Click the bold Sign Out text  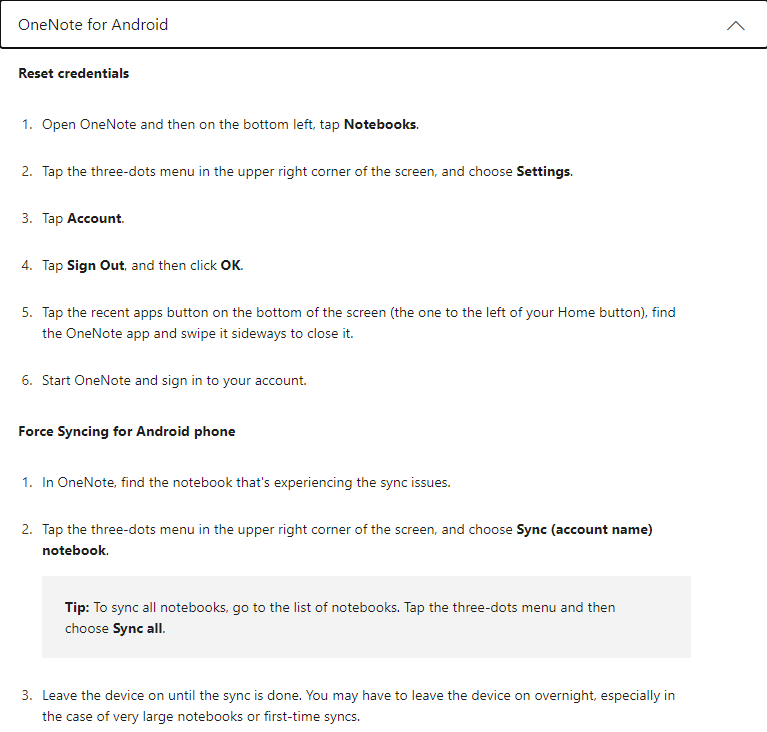pos(95,265)
